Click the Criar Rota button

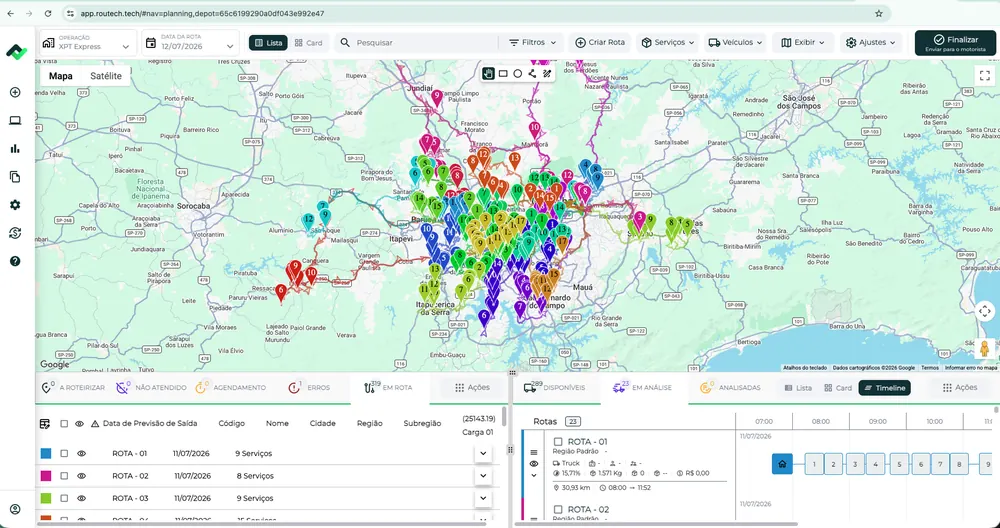point(599,43)
